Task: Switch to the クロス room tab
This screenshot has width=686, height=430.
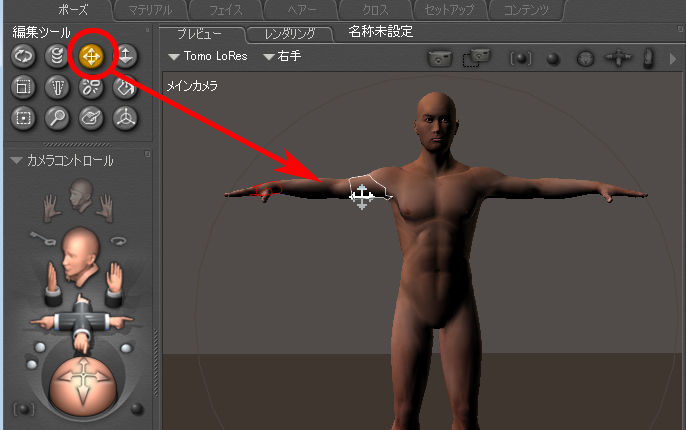Action: point(375,10)
